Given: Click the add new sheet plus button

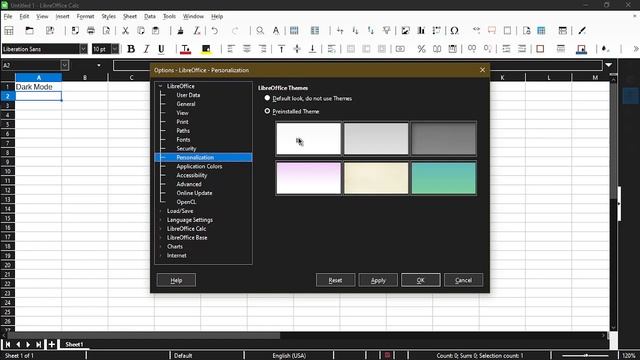Looking at the screenshot, I should click(52, 344).
